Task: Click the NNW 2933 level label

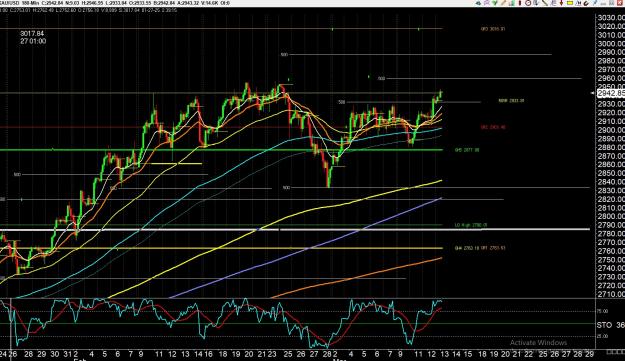Action: (511, 101)
